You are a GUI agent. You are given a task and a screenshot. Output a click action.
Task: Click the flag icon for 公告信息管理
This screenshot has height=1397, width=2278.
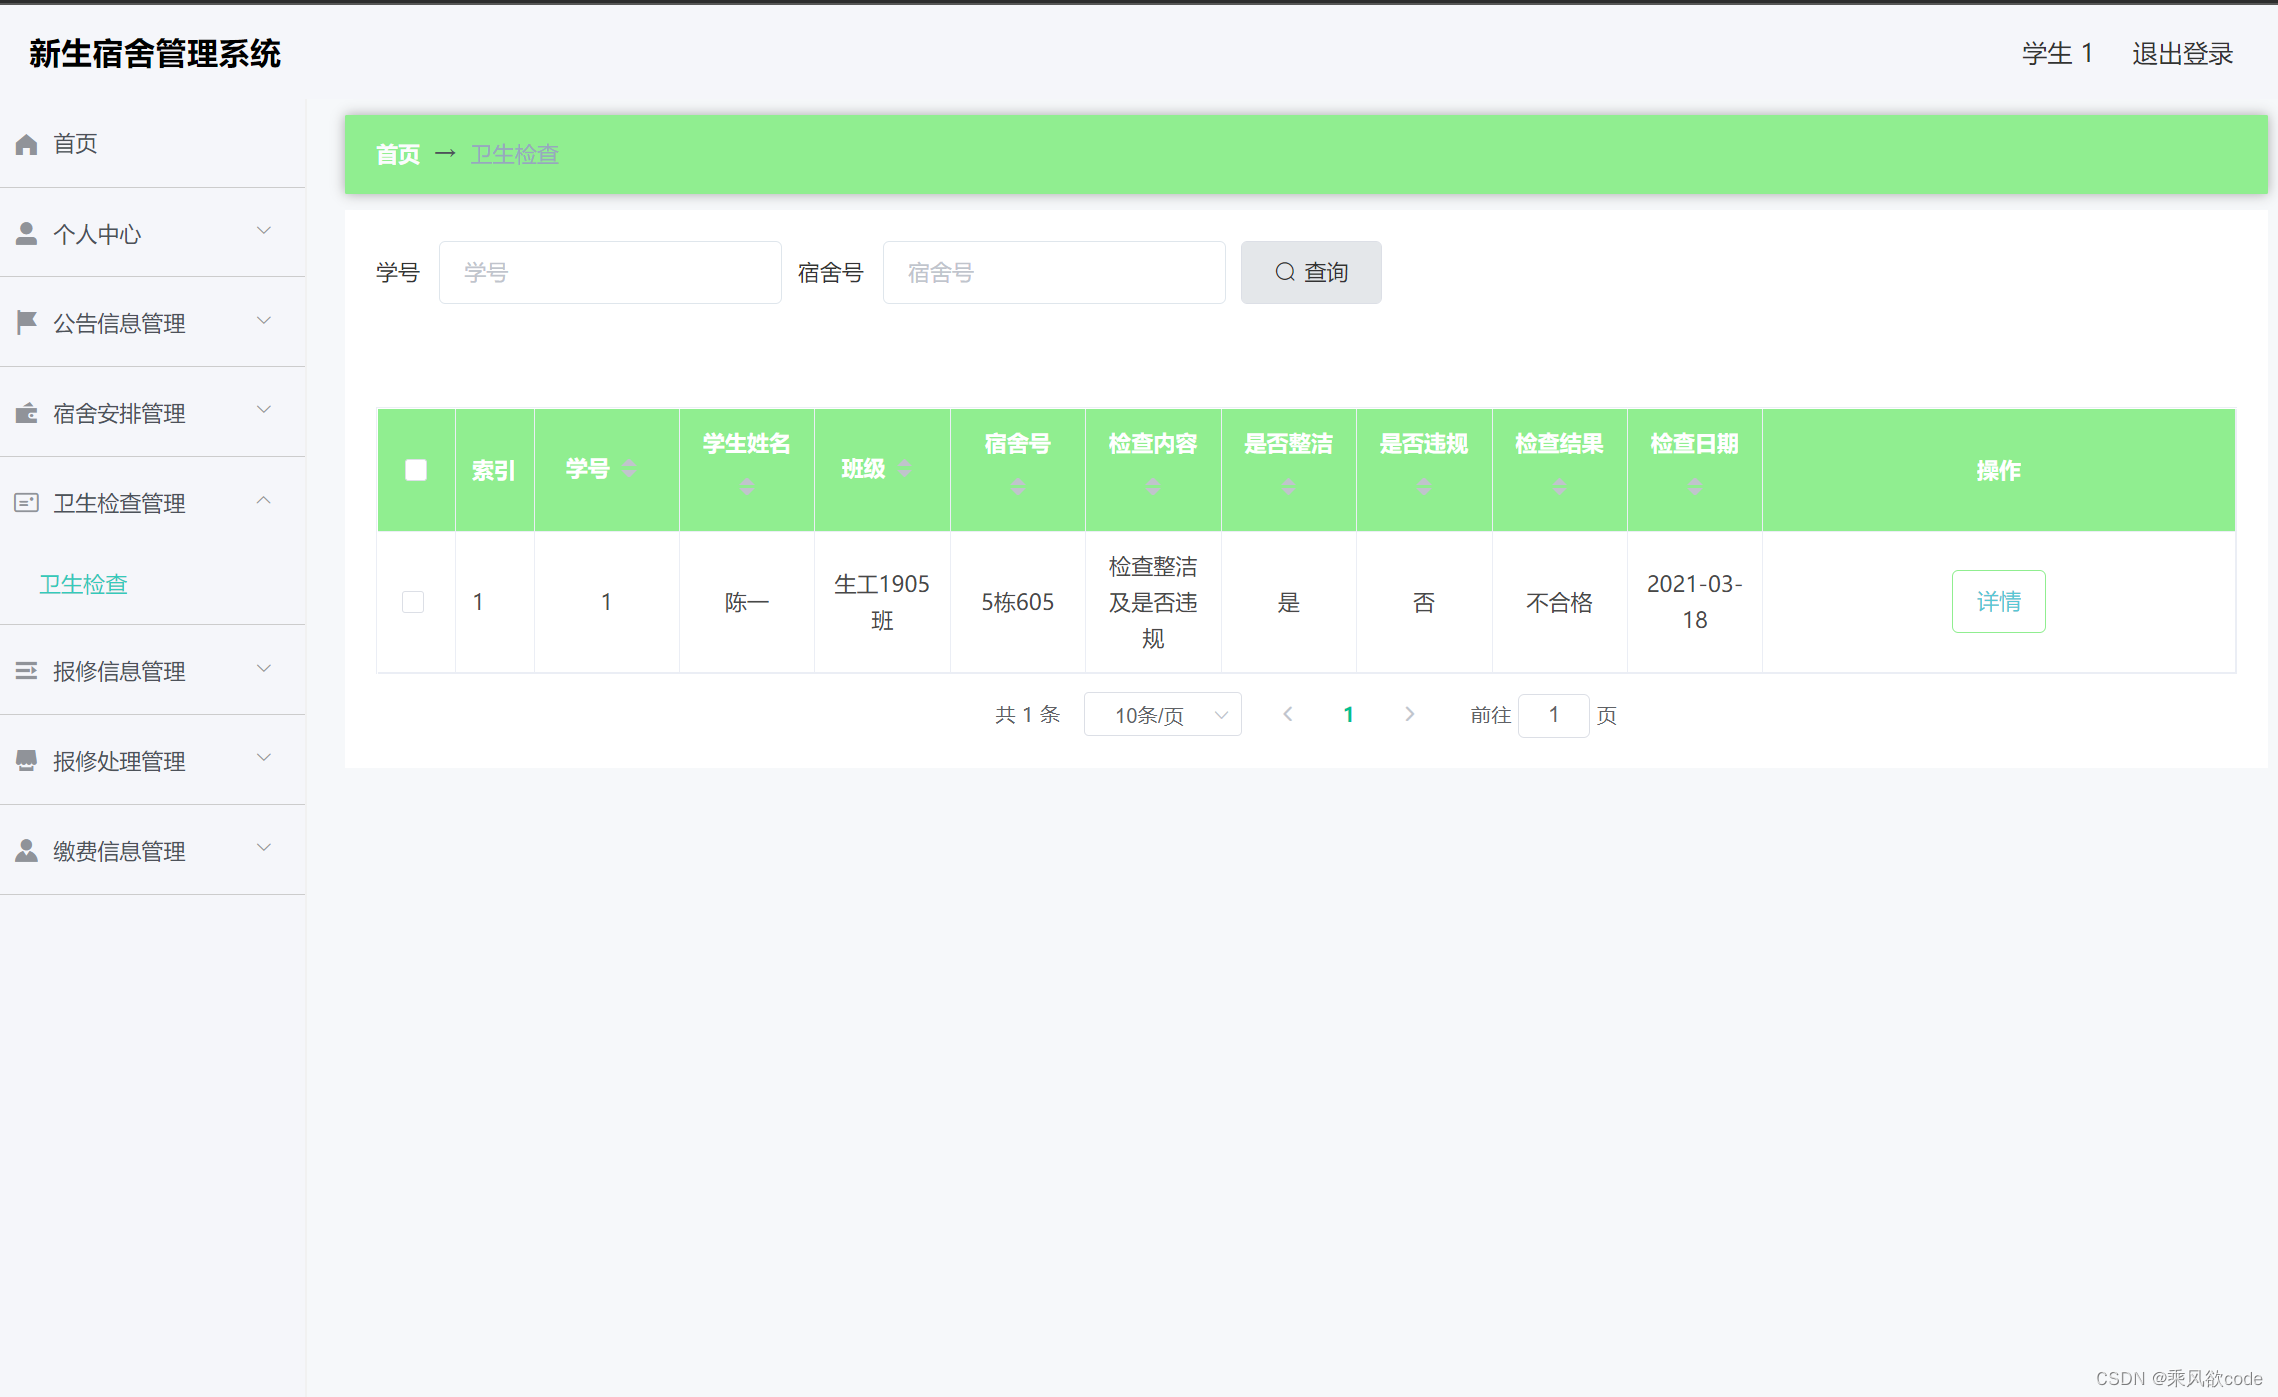(26, 321)
